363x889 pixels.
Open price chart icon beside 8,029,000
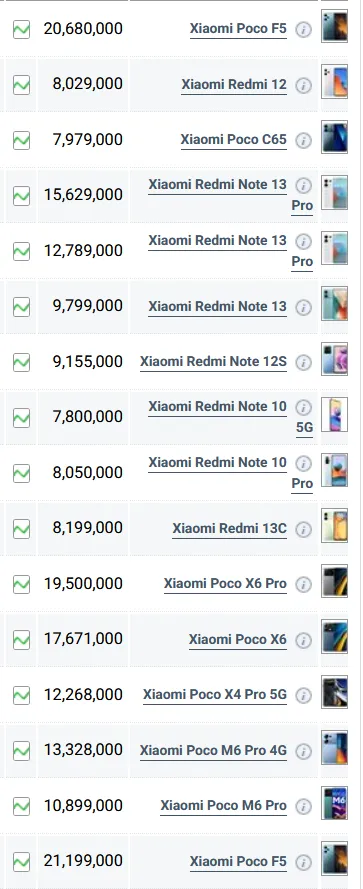(22, 85)
